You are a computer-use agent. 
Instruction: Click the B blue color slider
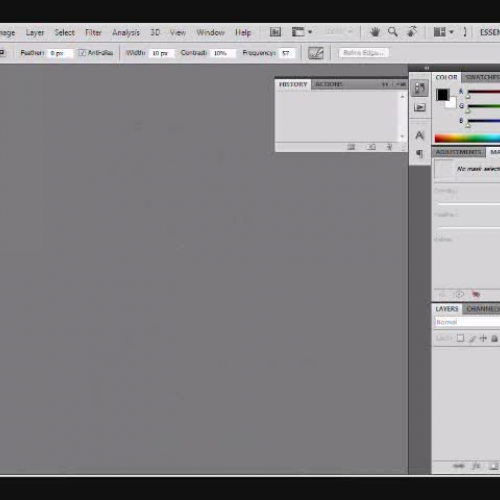point(484,121)
